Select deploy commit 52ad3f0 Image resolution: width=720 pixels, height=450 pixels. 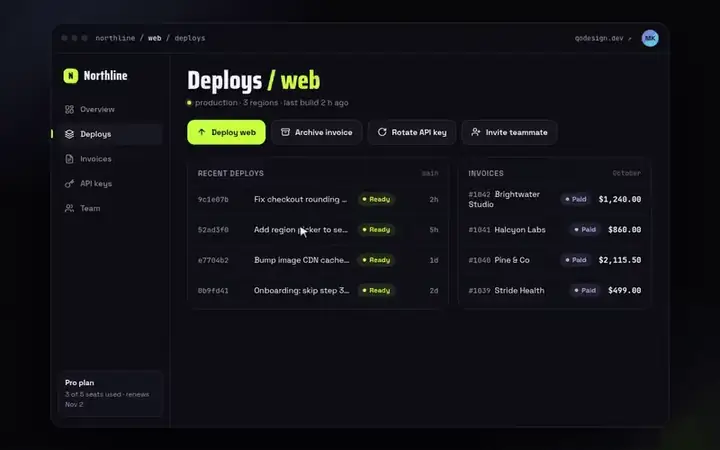tap(213, 230)
